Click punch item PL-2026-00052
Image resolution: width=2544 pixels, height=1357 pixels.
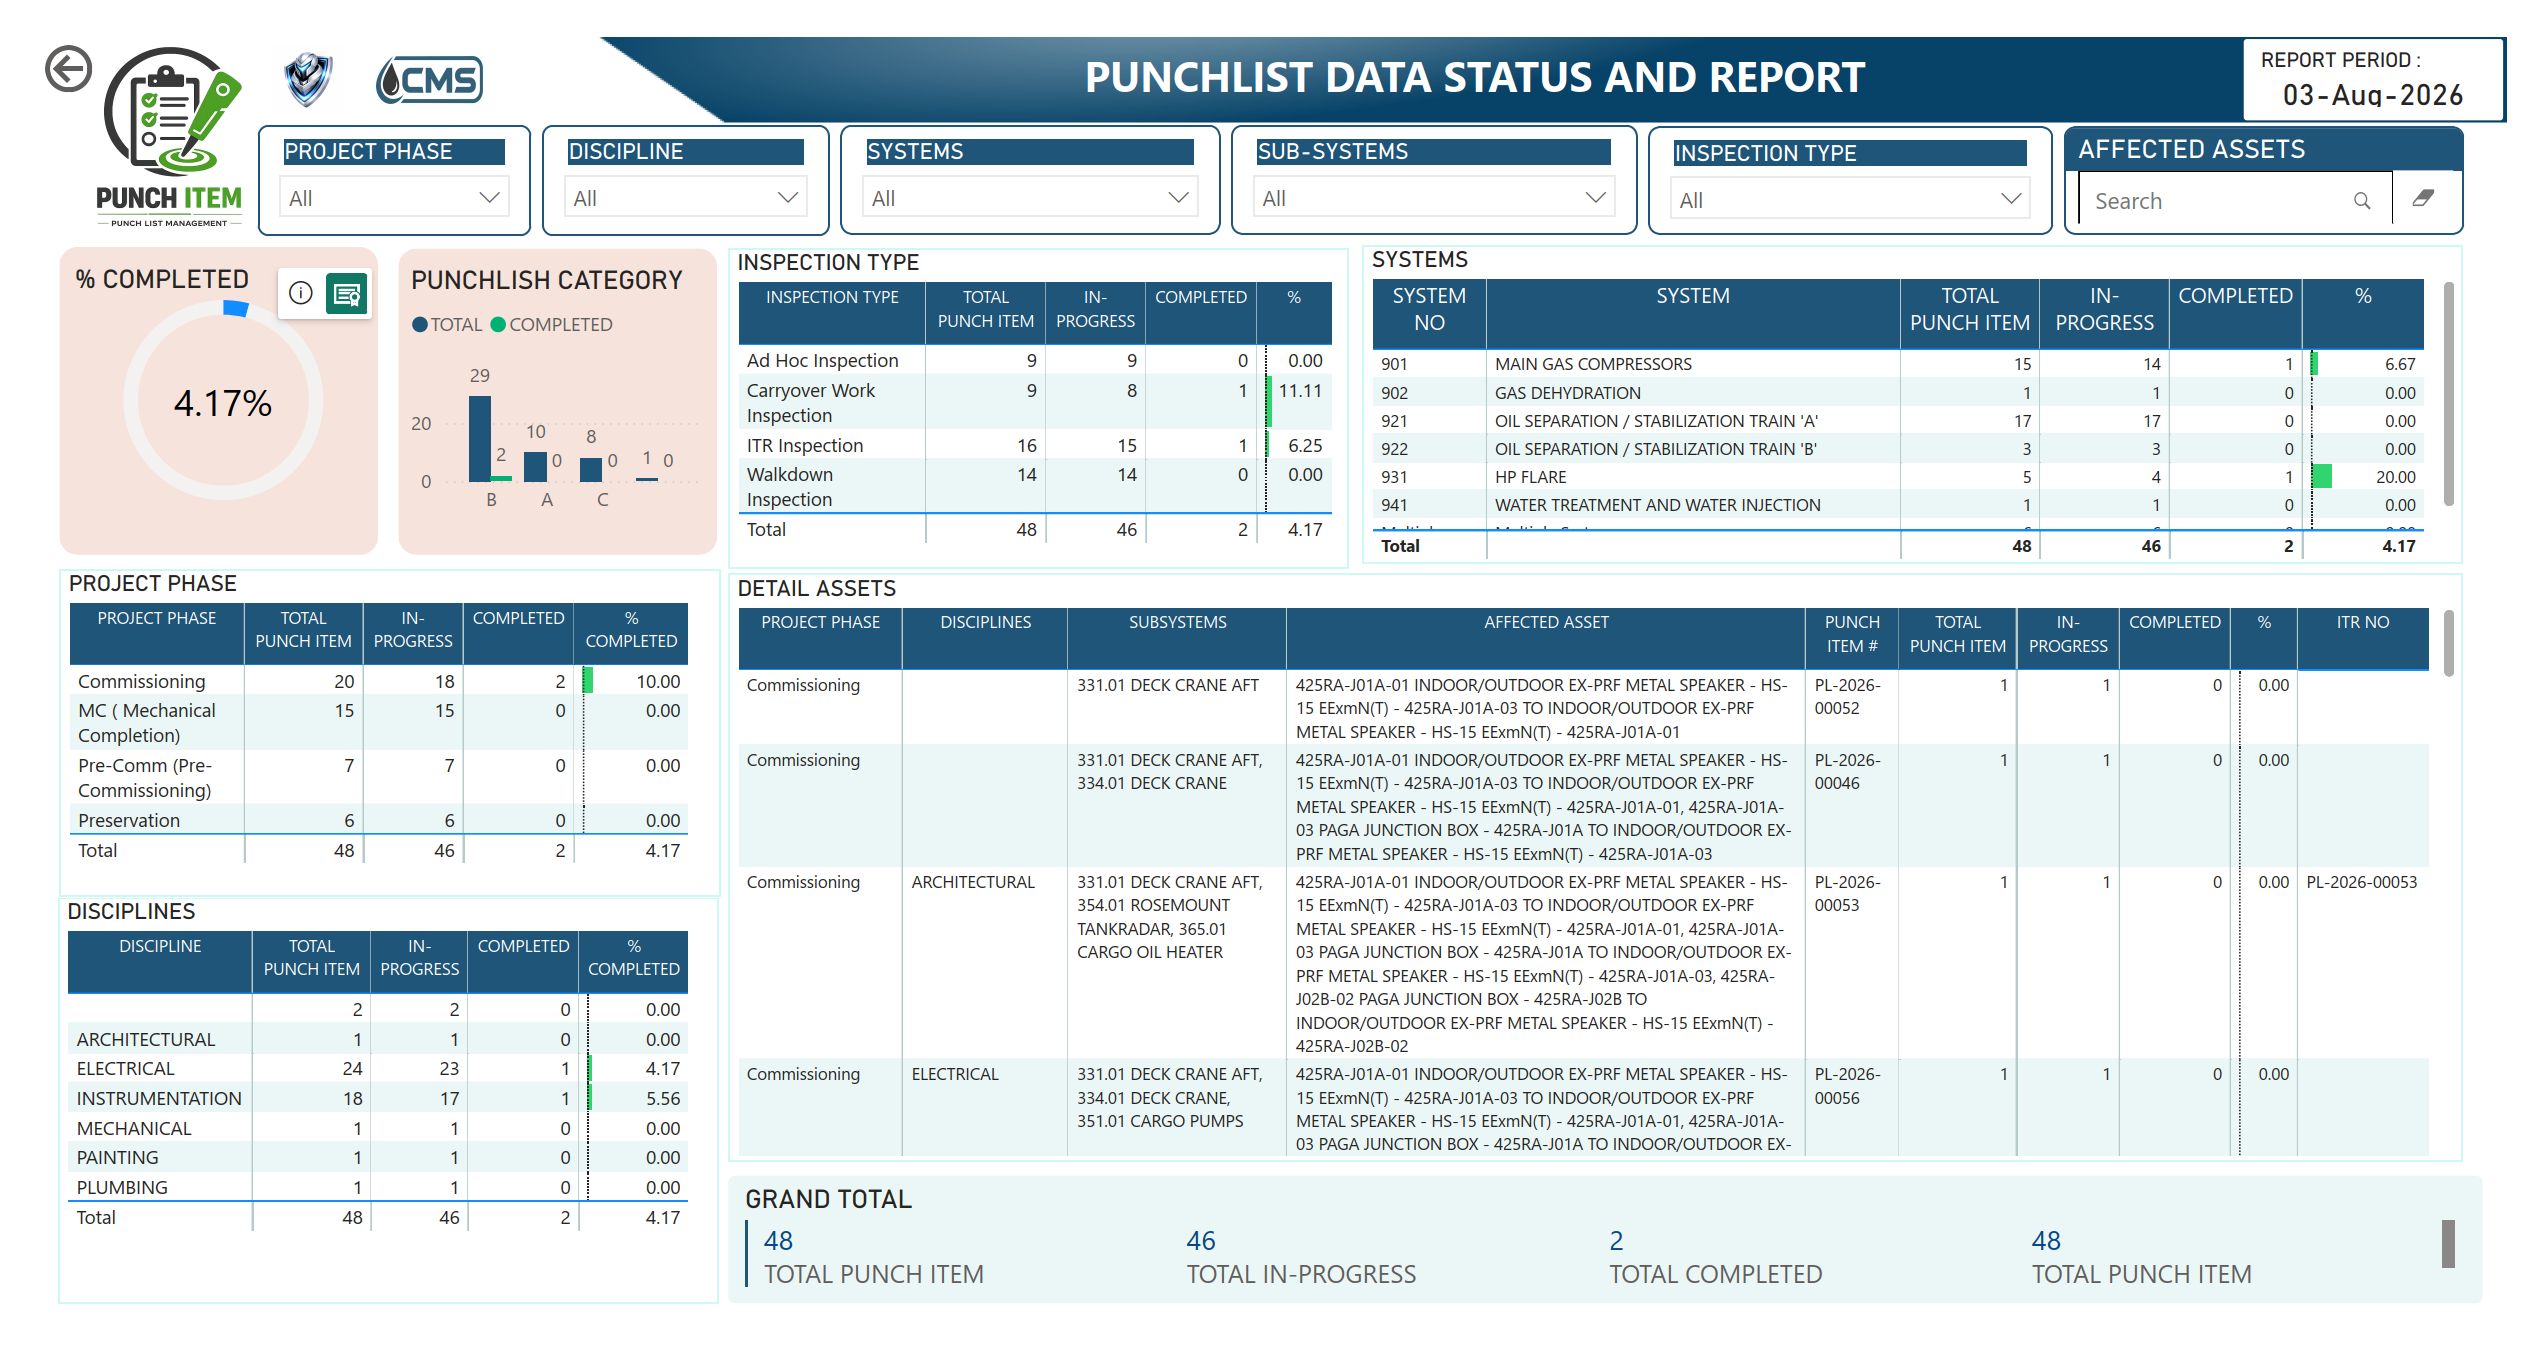[1847, 696]
